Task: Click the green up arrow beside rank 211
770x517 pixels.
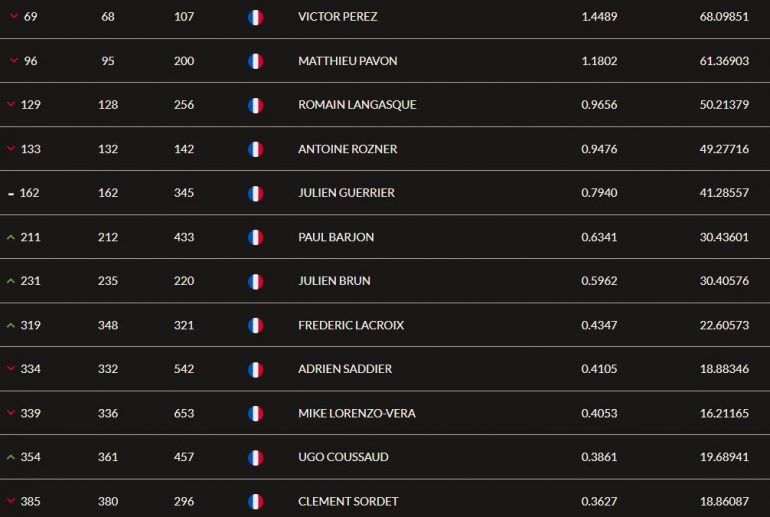Action: pos(11,238)
